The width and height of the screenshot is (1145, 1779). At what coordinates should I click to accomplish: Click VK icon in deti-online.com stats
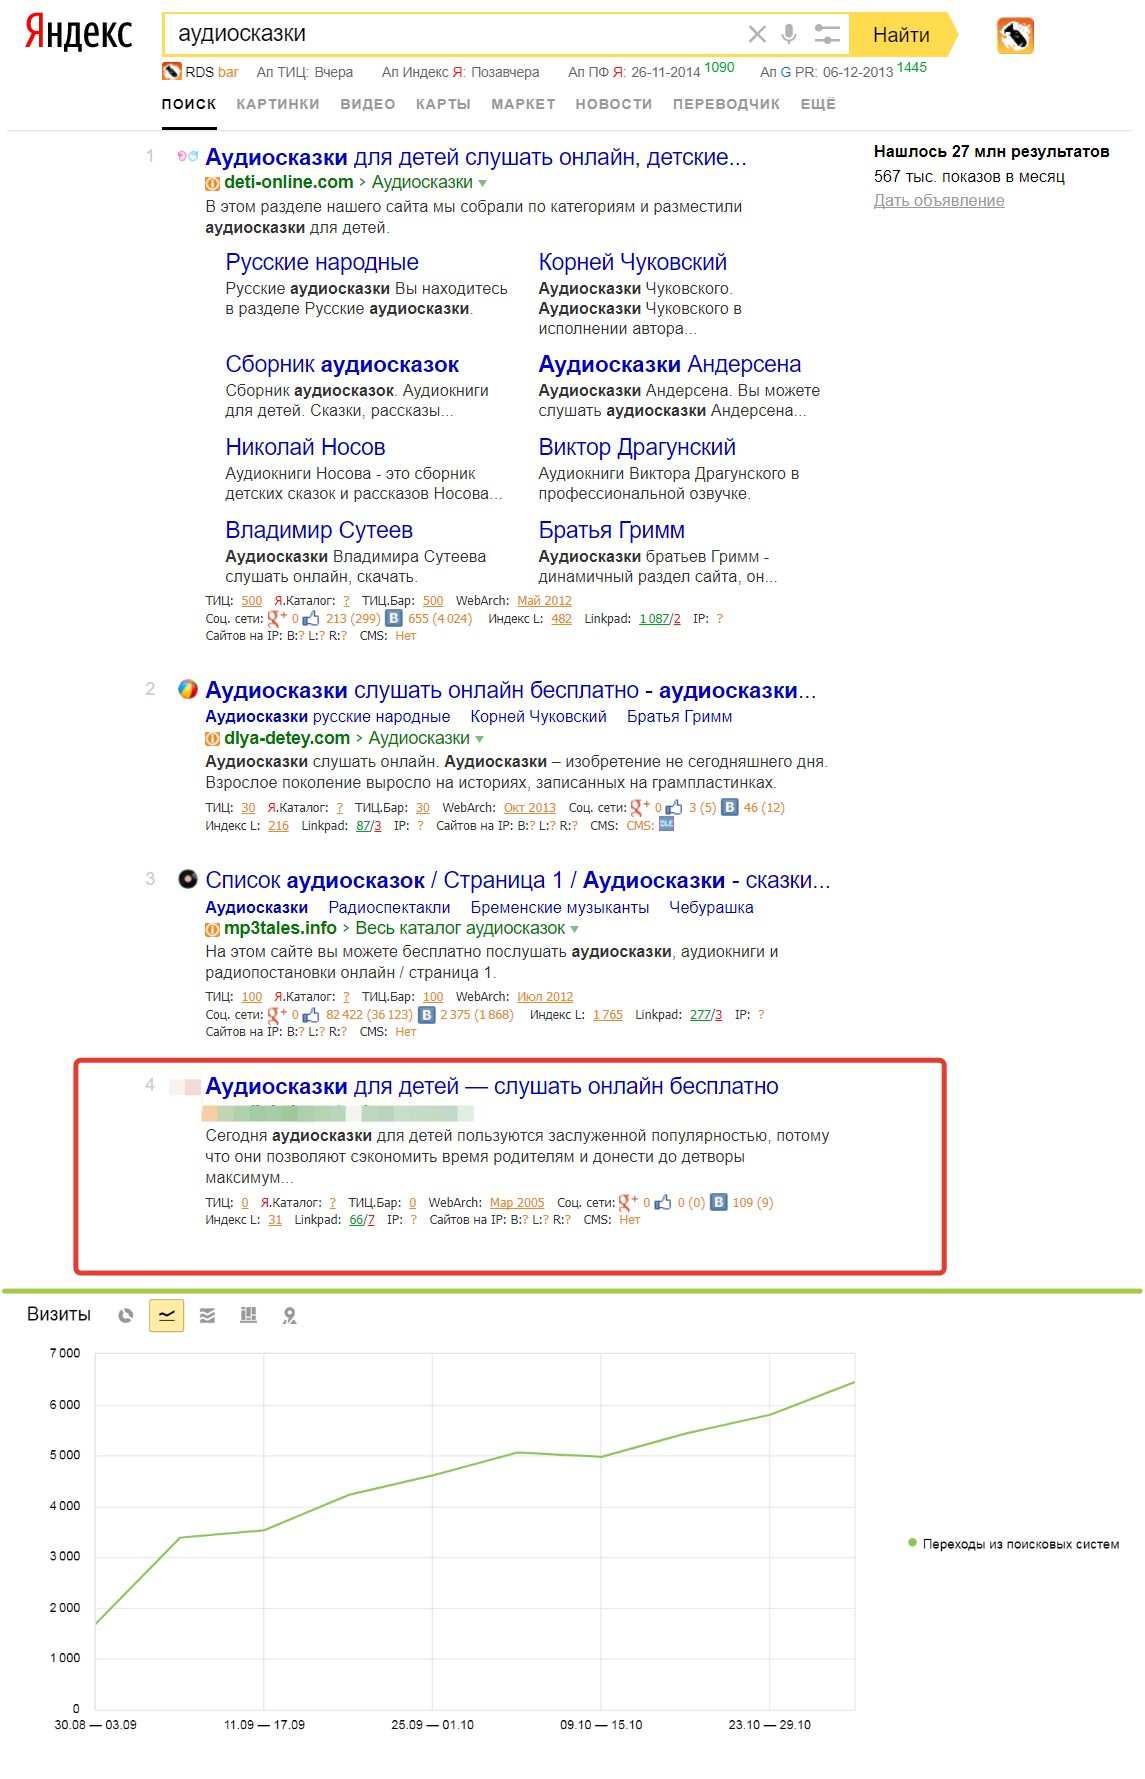(x=394, y=619)
